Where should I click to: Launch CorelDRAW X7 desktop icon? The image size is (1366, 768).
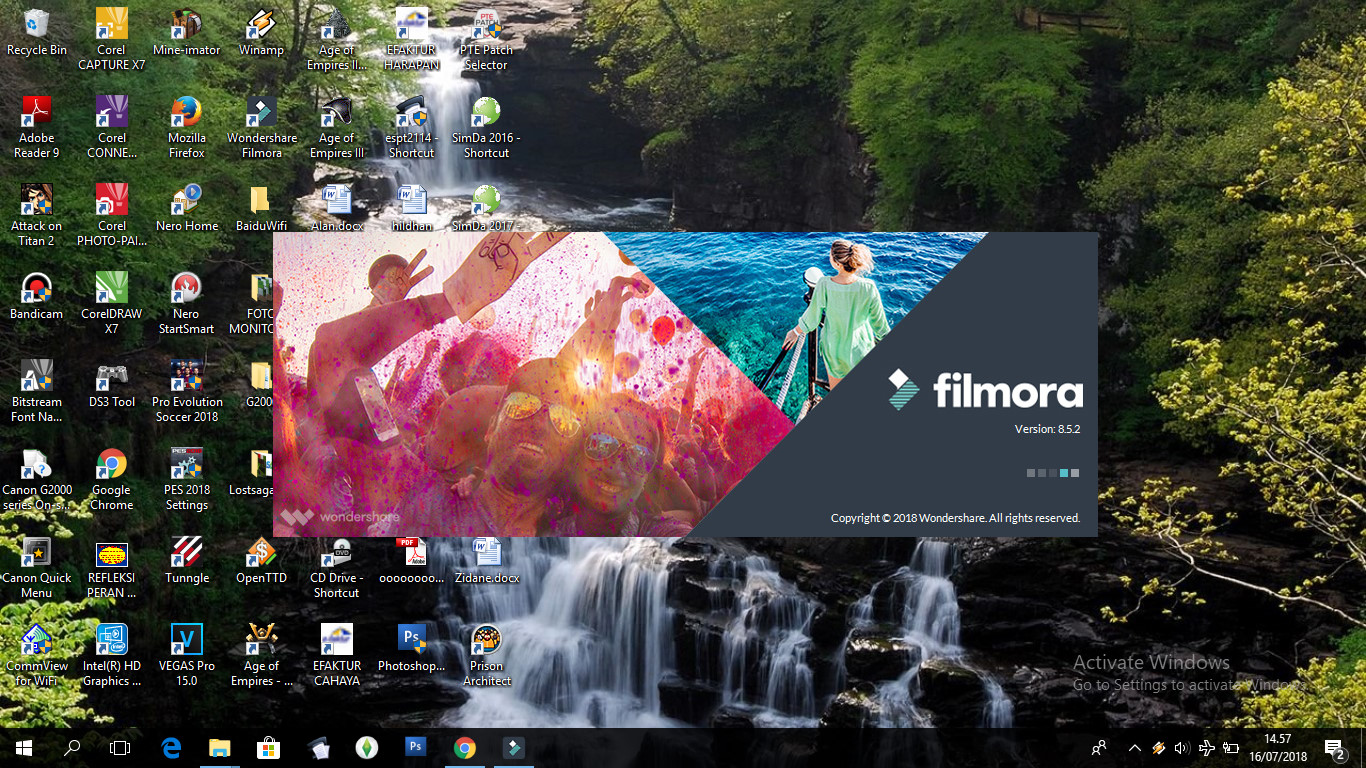coord(111,304)
